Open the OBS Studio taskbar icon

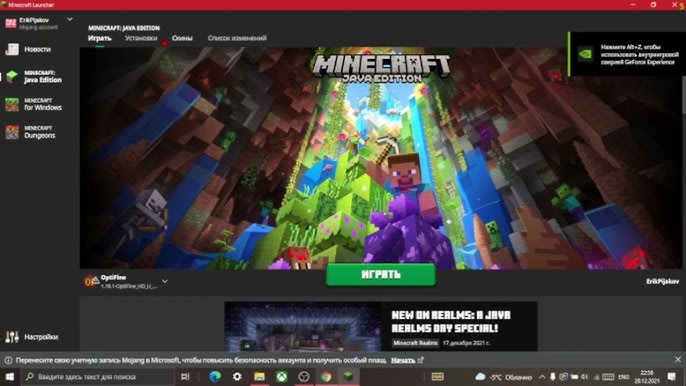[304, 376]
